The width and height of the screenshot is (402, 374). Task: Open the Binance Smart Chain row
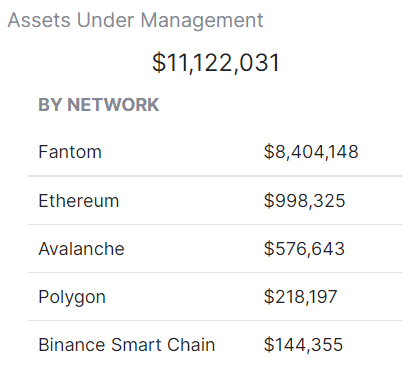pyautogui.click(x=215, y=345)
